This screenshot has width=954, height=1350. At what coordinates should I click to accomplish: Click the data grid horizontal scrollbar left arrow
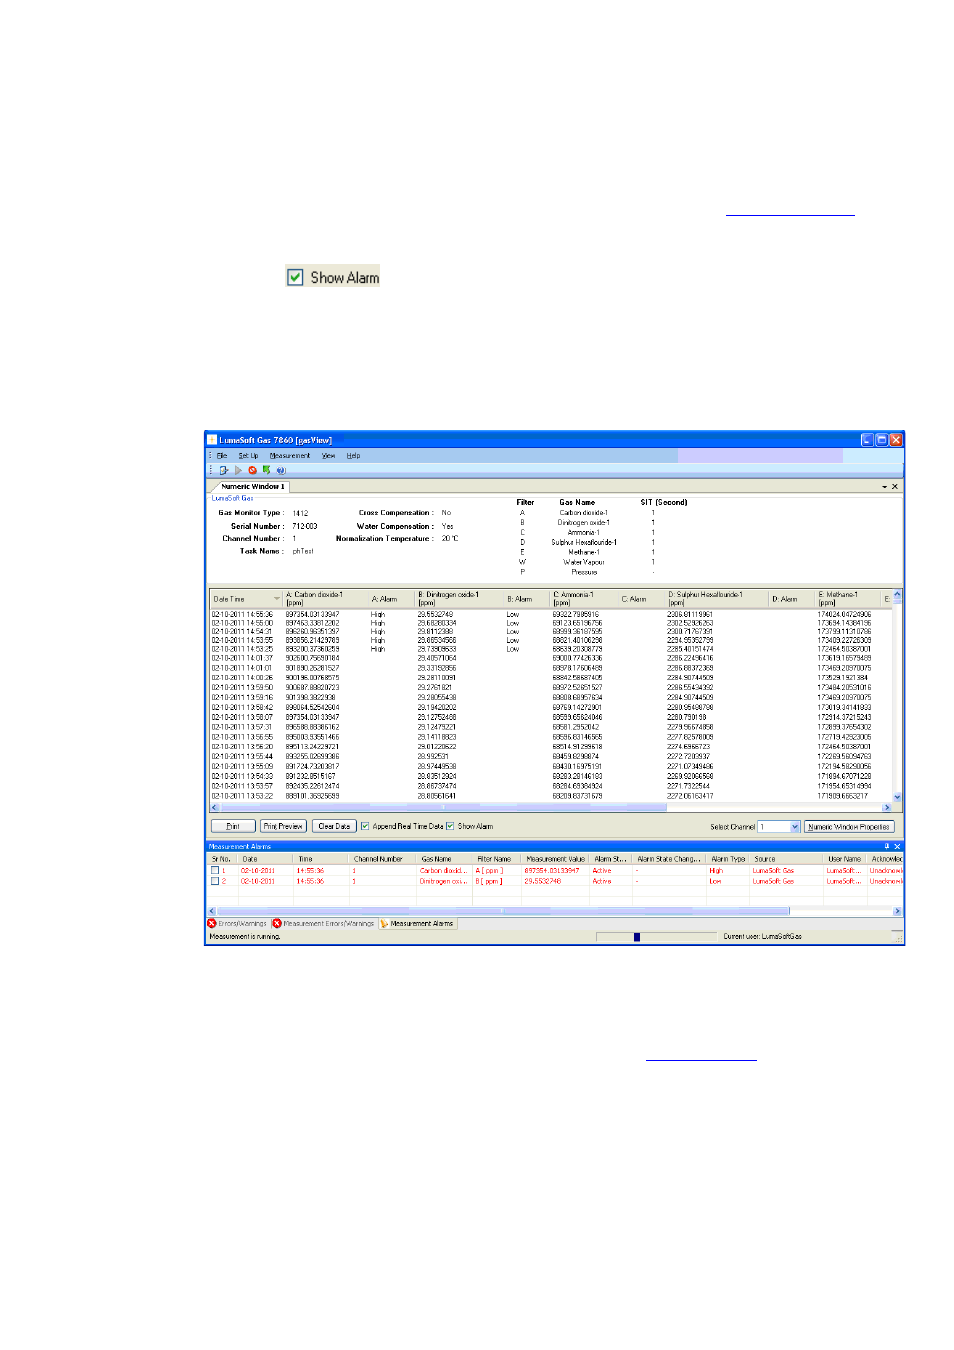[215, 807]
